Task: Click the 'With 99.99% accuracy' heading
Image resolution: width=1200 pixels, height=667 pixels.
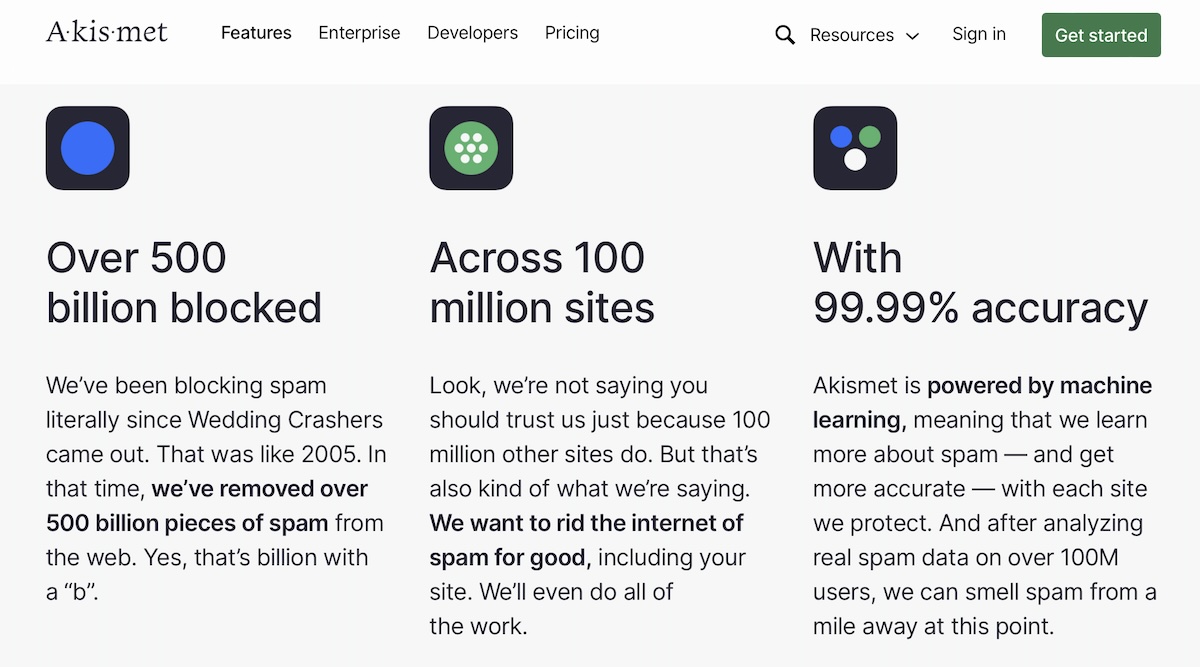Action: tap(980, 283)
